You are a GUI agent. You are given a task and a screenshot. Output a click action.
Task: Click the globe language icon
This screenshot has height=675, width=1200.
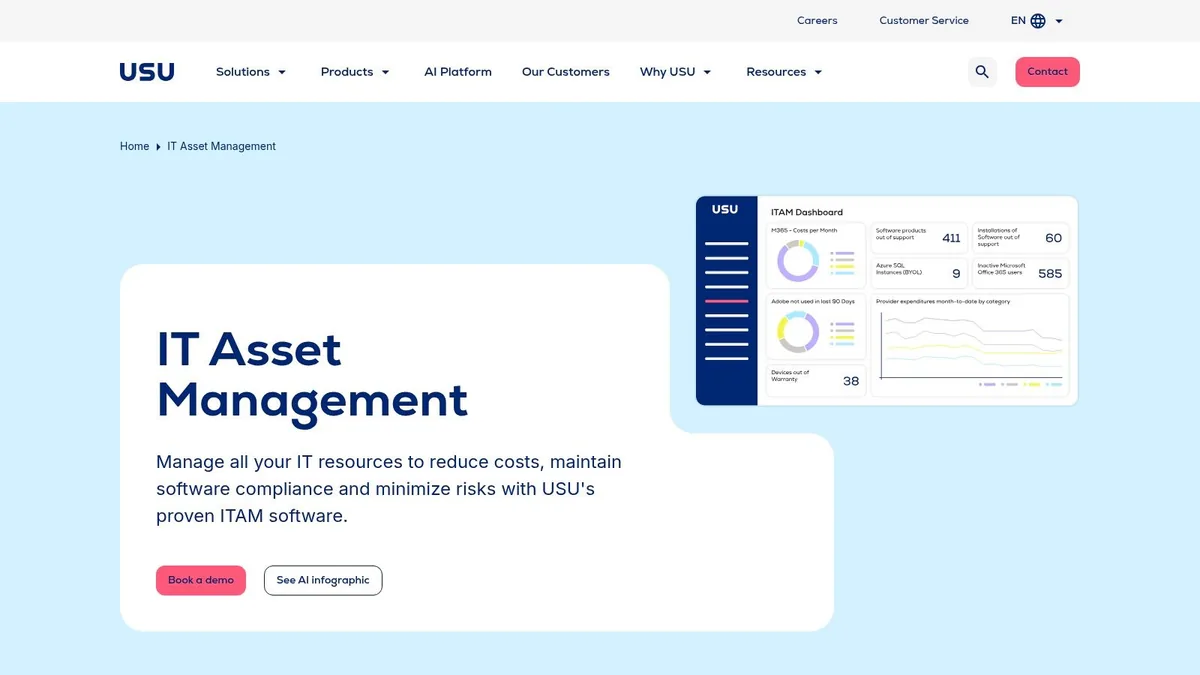(x=1038, y=21)
